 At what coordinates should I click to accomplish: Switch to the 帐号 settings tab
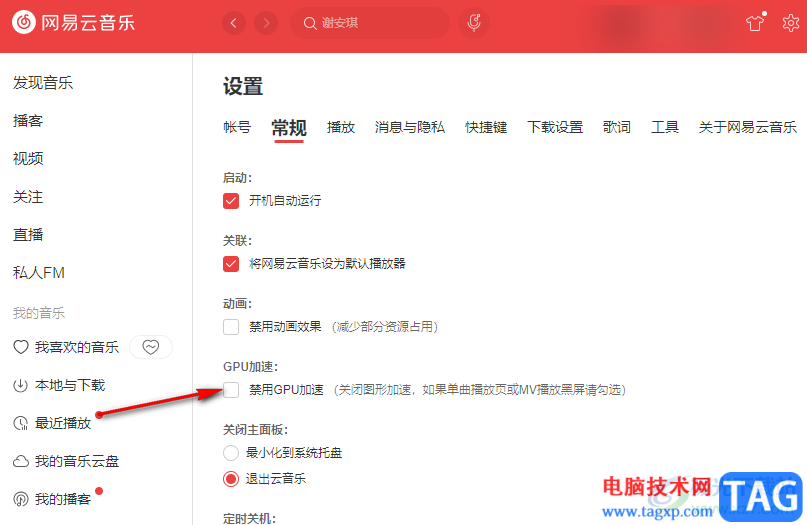pos(237,127)
